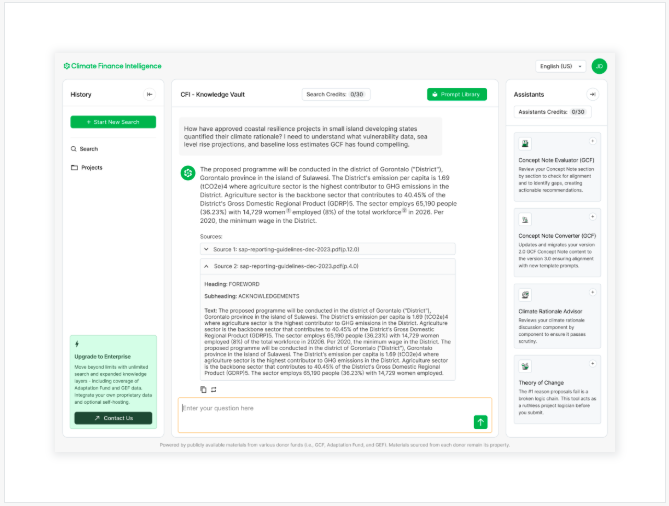669x506 pixels.
Task: Click the CFI - Knowledge Vault title
Action: click(212, 95)
